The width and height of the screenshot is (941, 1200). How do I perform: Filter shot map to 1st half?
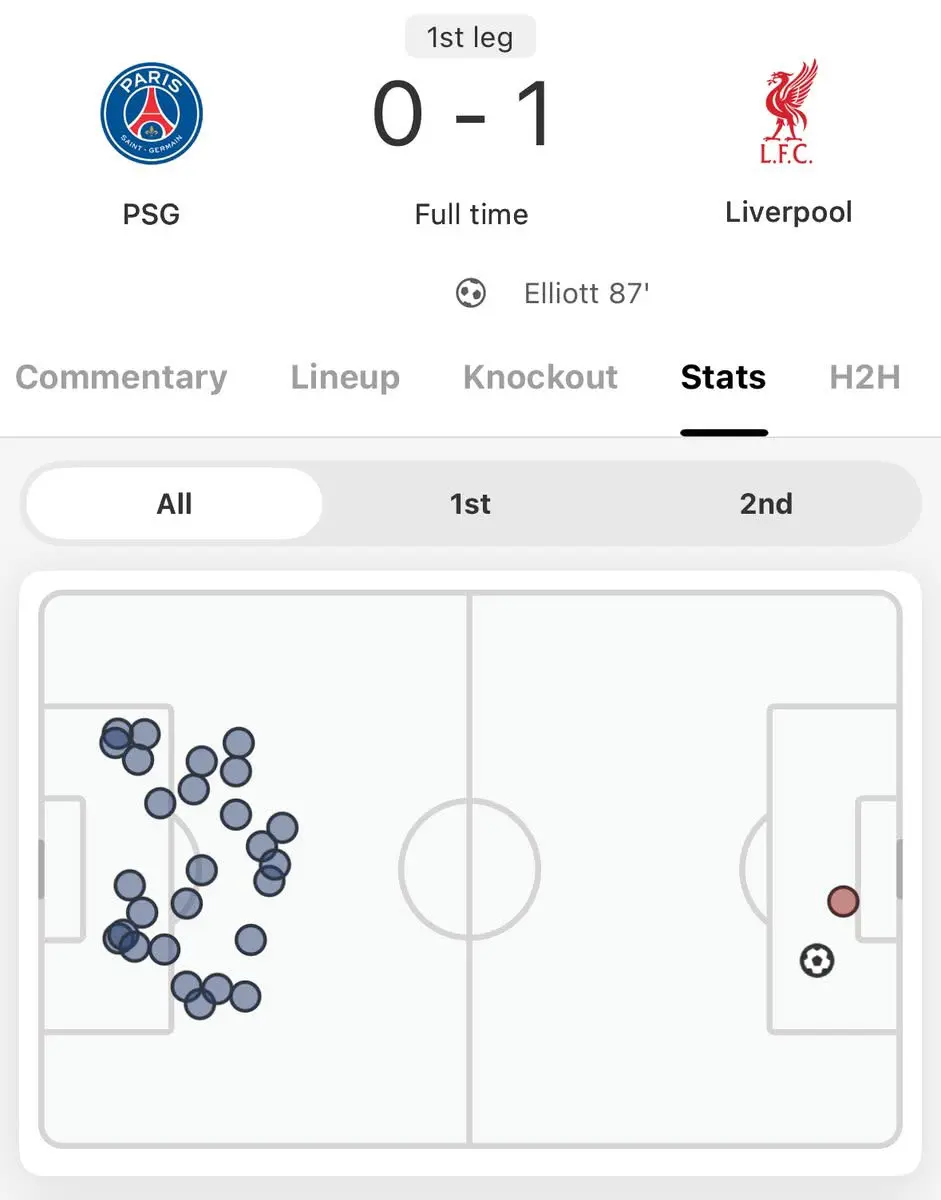pyautogui.click(x=470, y=503)
